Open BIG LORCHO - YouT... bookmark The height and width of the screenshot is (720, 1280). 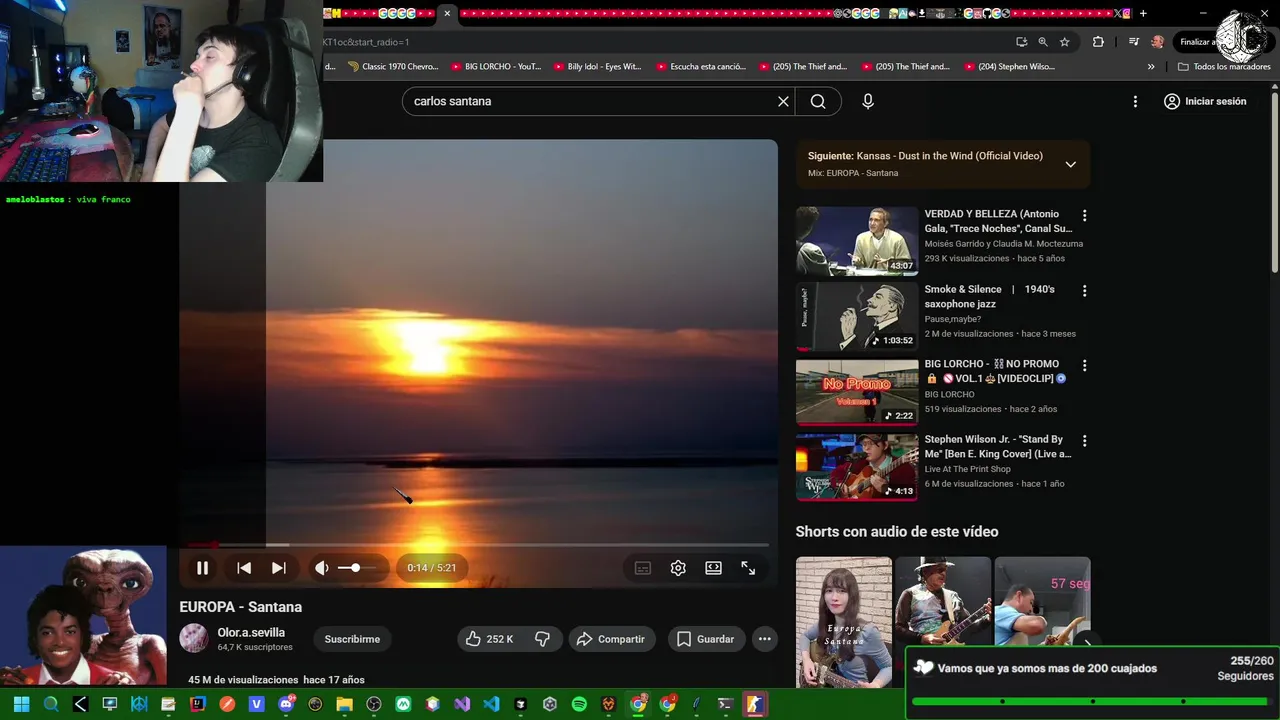point(496,67)
